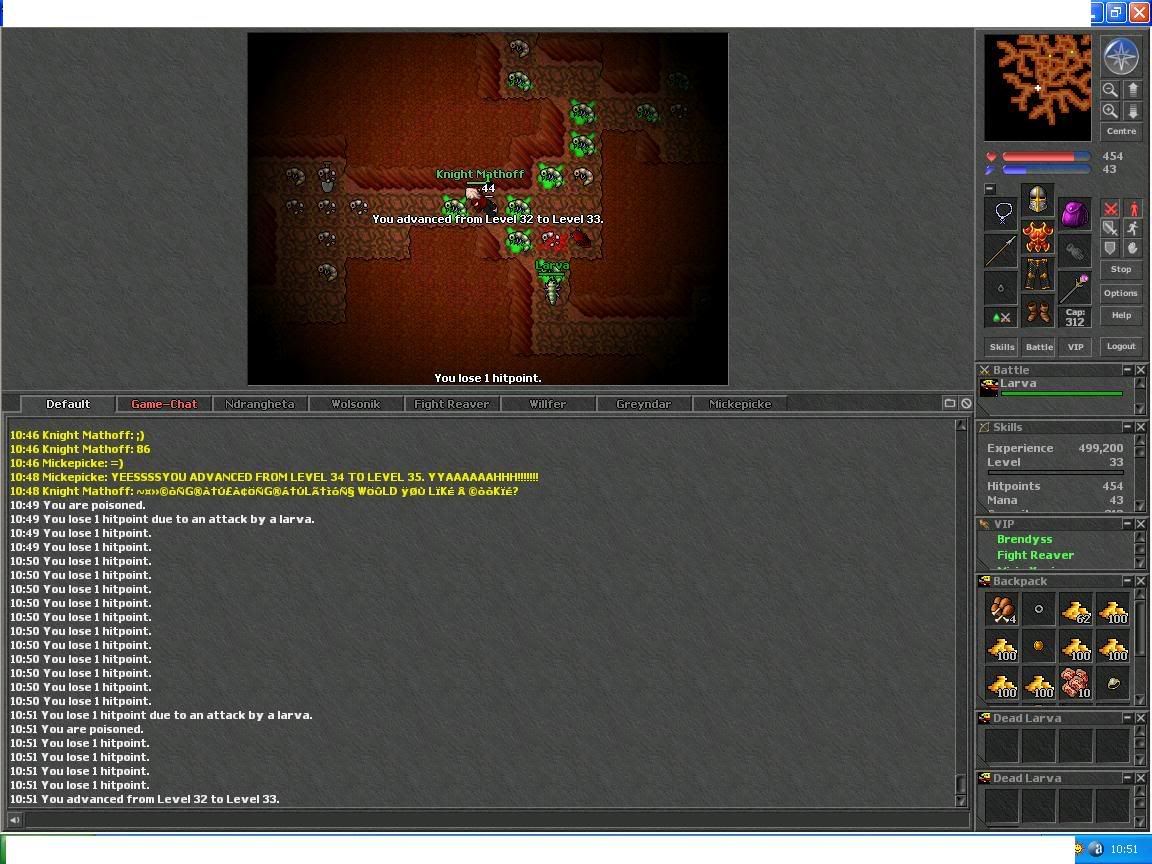
Task: Open the Mickepicke chat tab
Action: tap(740, 404)
